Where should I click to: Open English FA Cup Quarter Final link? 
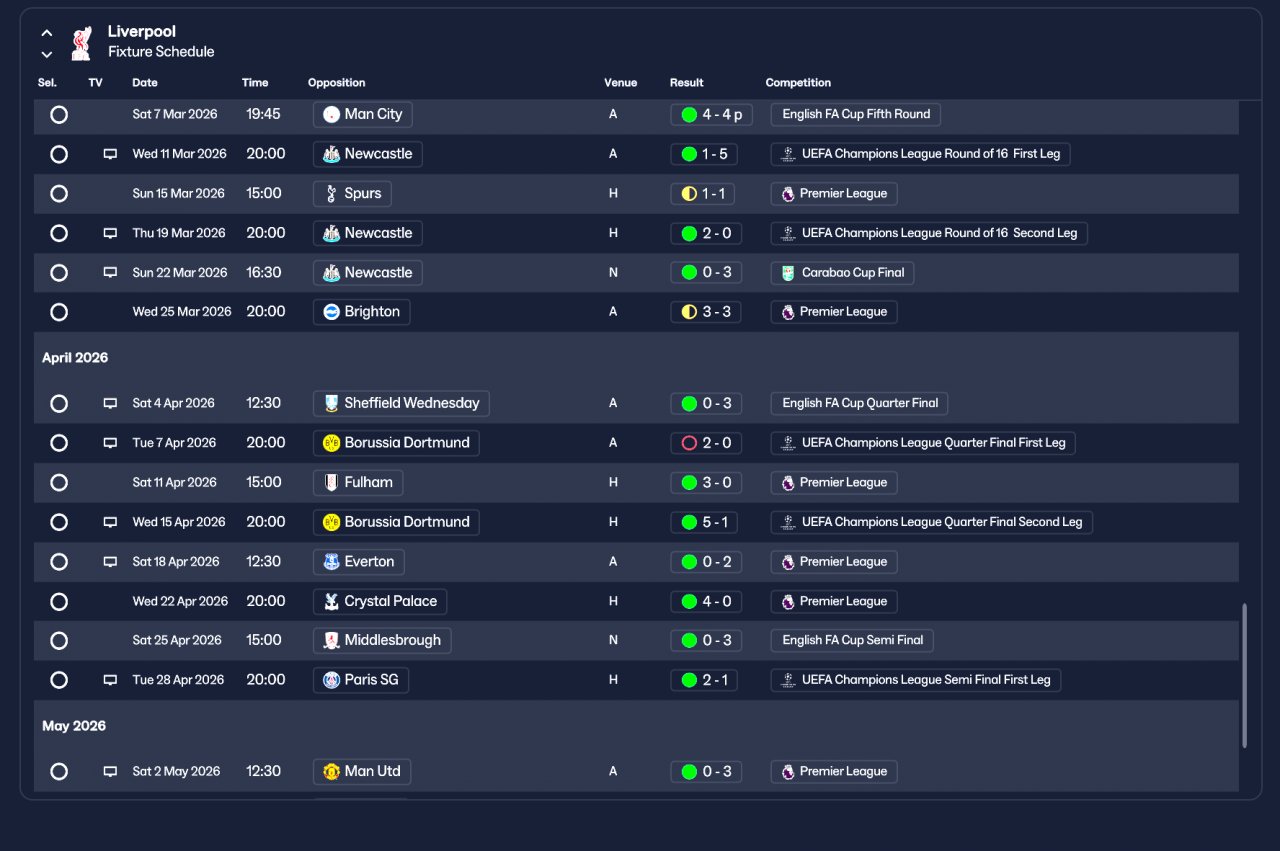click(x=860, y=403)
